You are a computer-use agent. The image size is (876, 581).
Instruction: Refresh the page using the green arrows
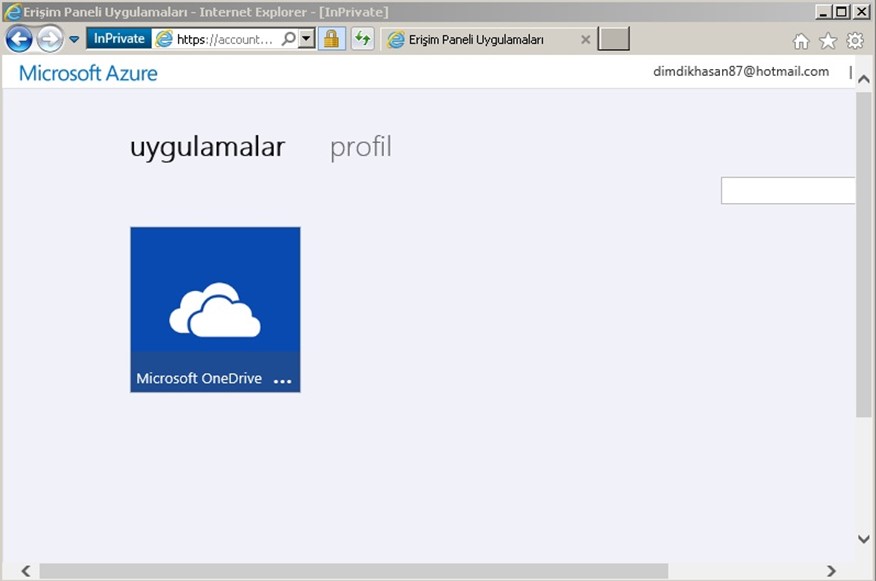point(363,39)
